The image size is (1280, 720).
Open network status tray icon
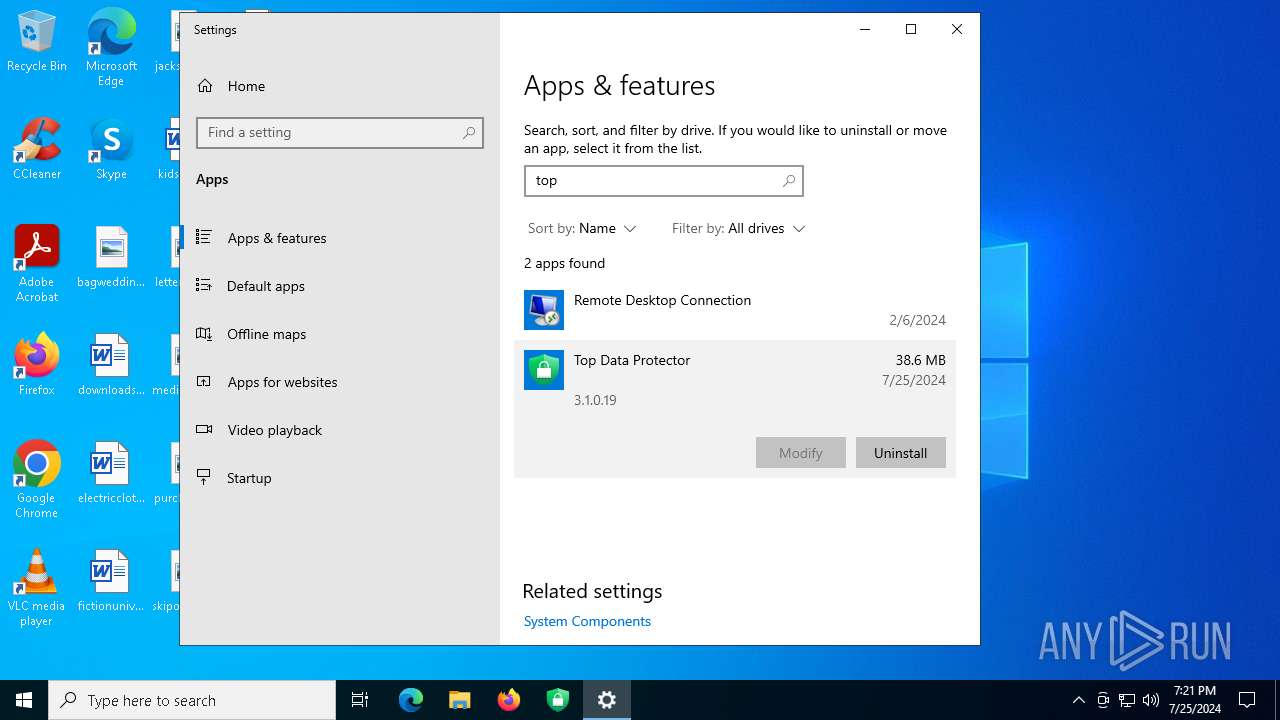coord(1127,700)
